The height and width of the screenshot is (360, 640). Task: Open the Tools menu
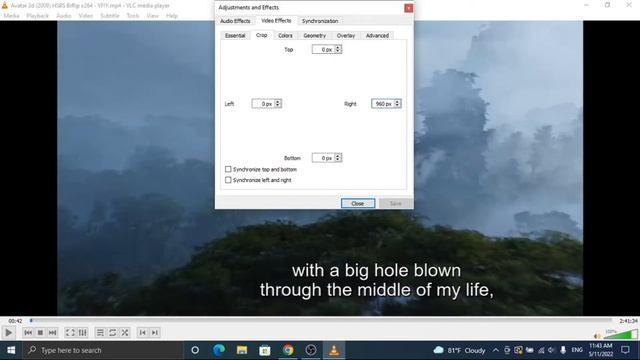tap(133, 16)
